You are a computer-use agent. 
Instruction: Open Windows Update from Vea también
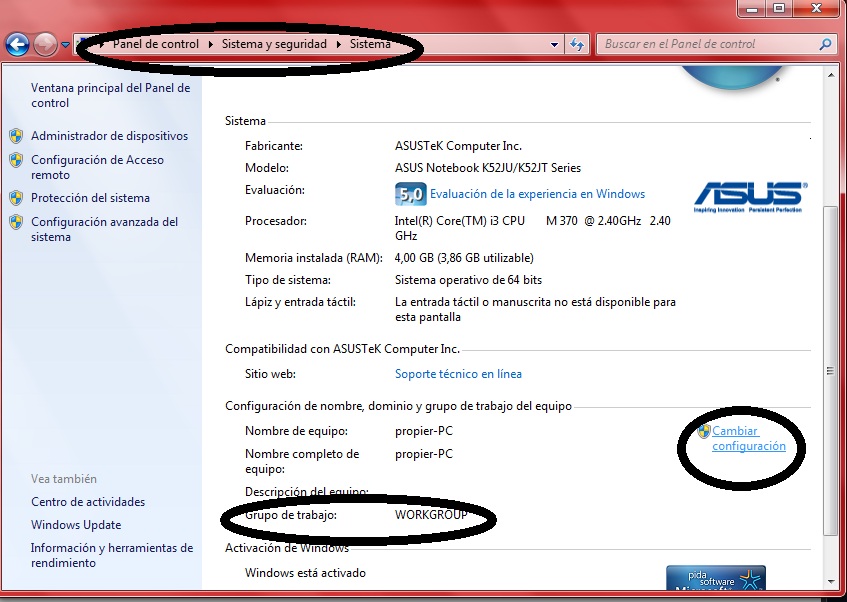(x=76, y=525)
